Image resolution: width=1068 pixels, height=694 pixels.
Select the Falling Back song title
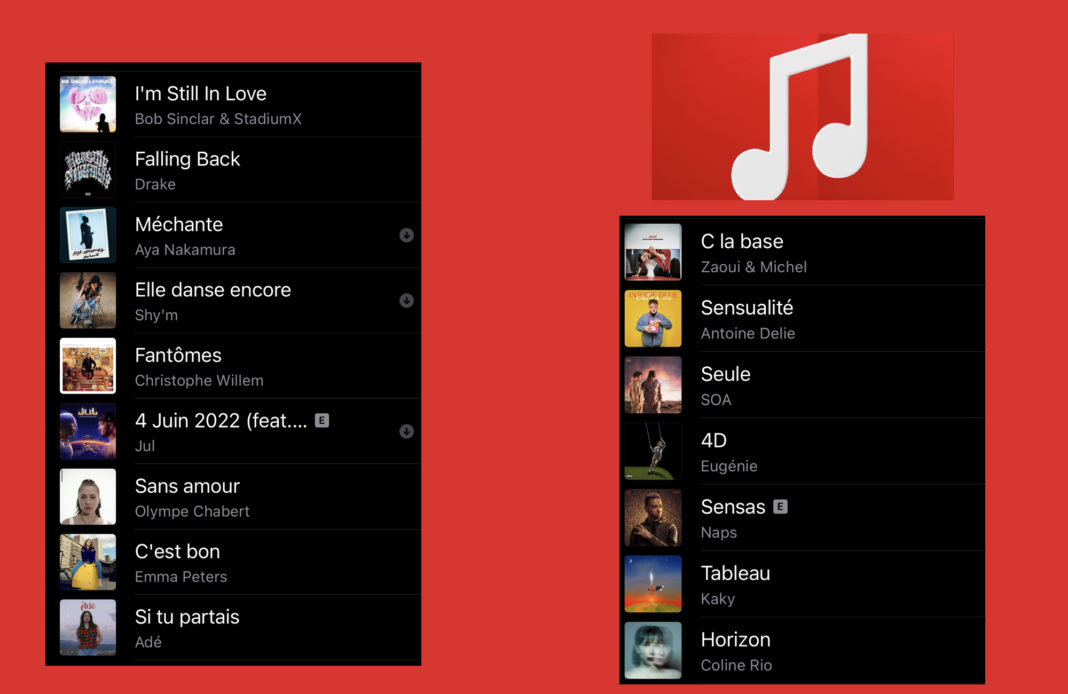(187, 159)
